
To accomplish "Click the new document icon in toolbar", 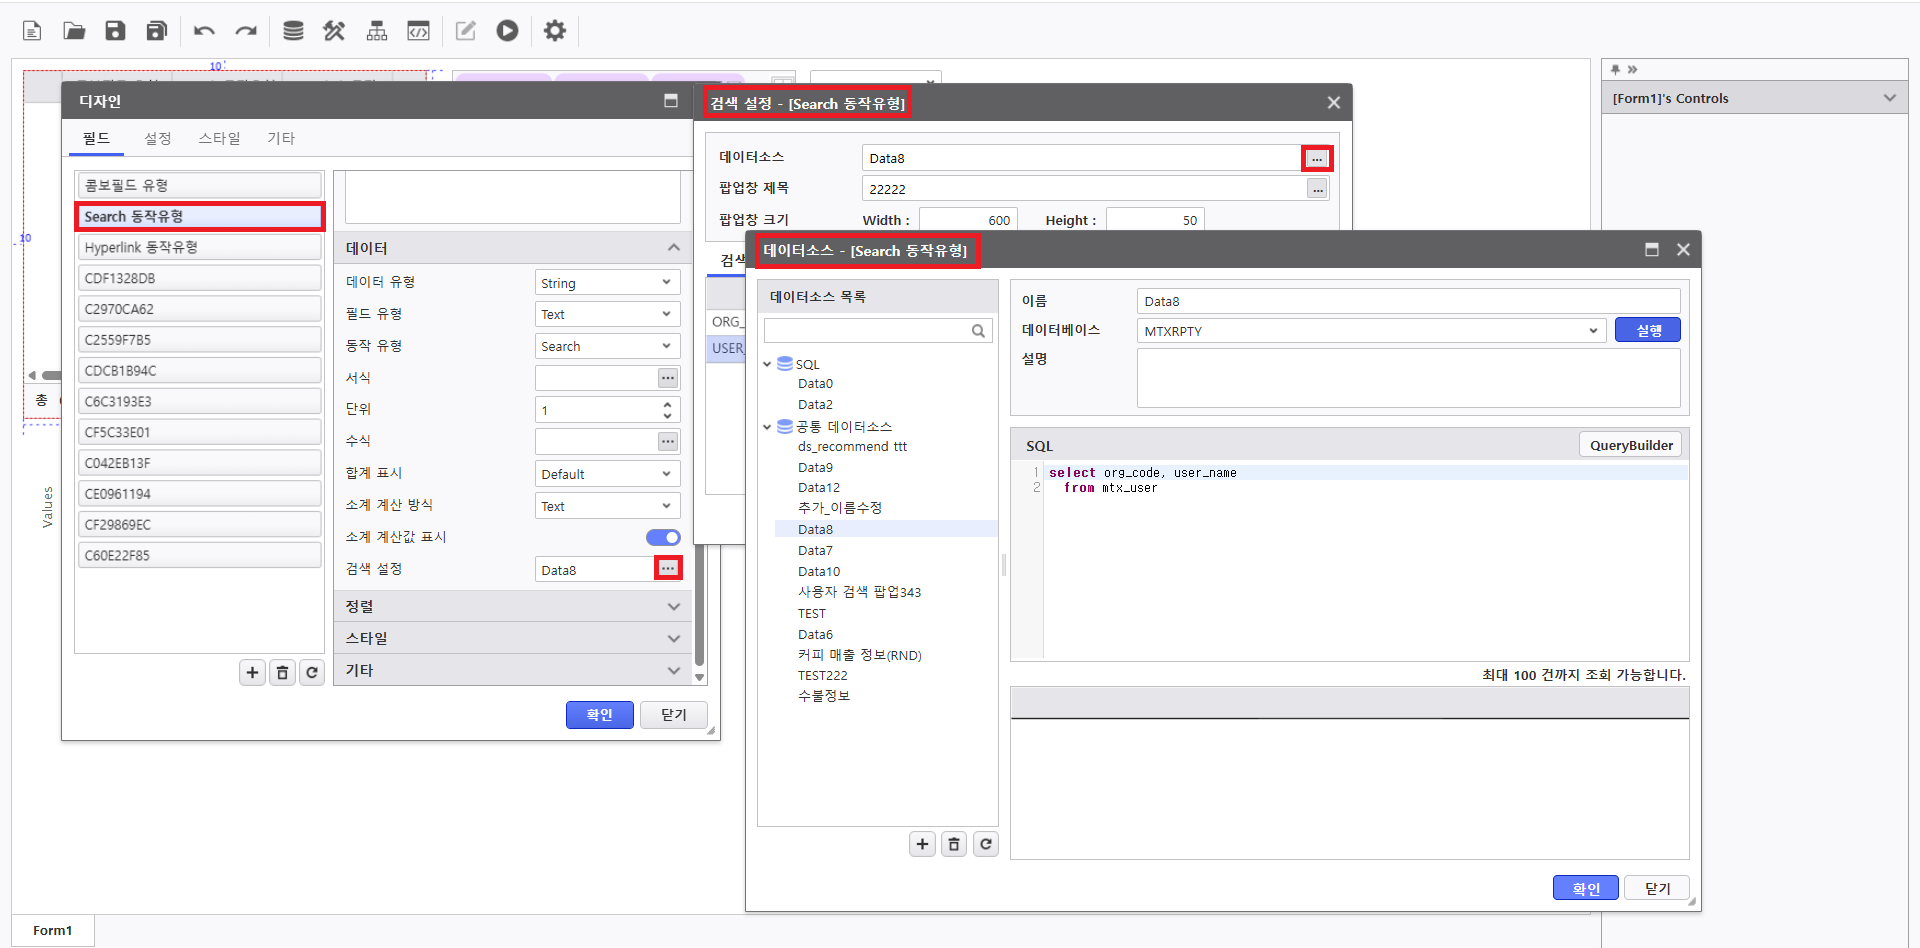I will 32,31.
